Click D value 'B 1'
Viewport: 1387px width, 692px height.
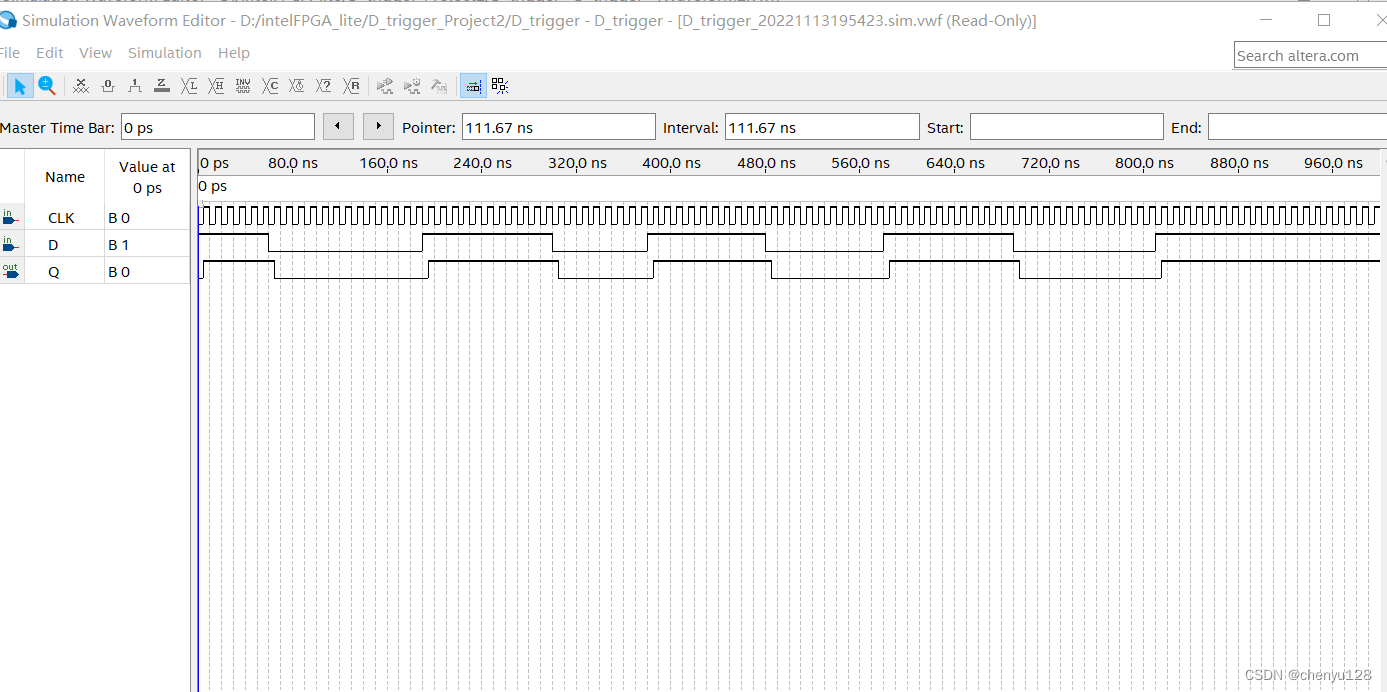point(119,244)
